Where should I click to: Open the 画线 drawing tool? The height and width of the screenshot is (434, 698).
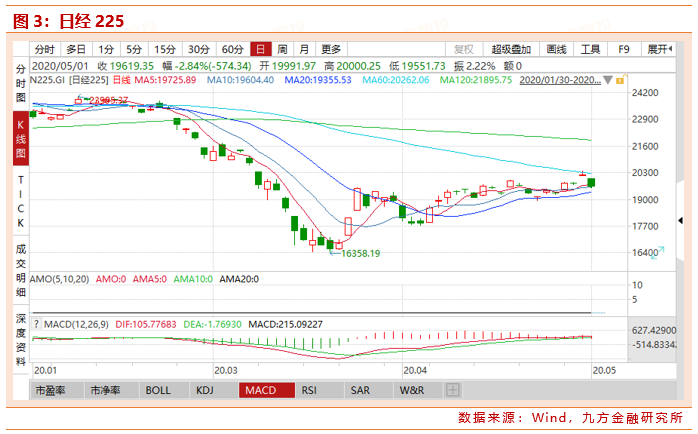pyautogui.click(x=557, y=48)
